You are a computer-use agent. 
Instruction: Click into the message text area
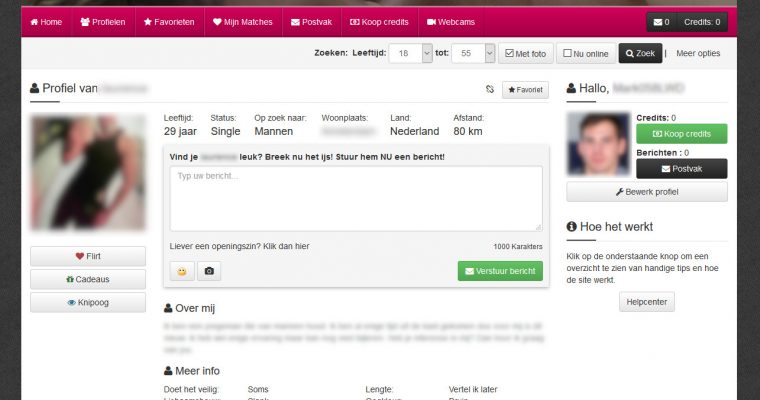coord(356,198)
